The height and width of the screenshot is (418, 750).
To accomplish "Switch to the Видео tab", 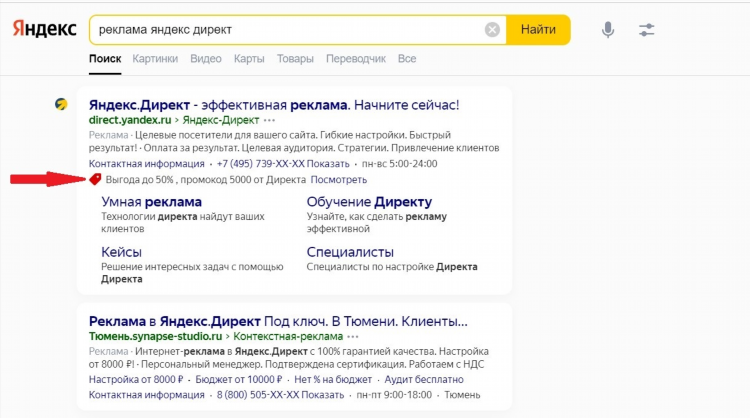I will [x=206, y=59].
